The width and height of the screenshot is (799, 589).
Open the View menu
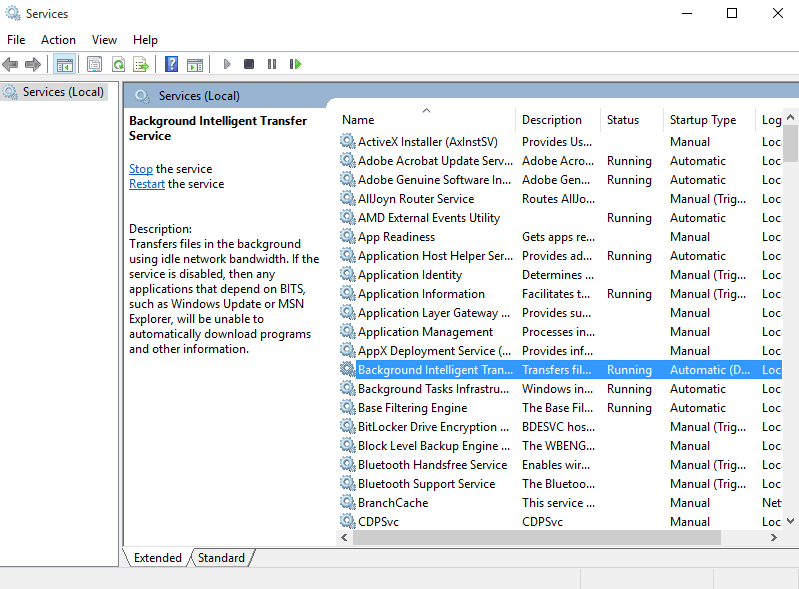104,40
